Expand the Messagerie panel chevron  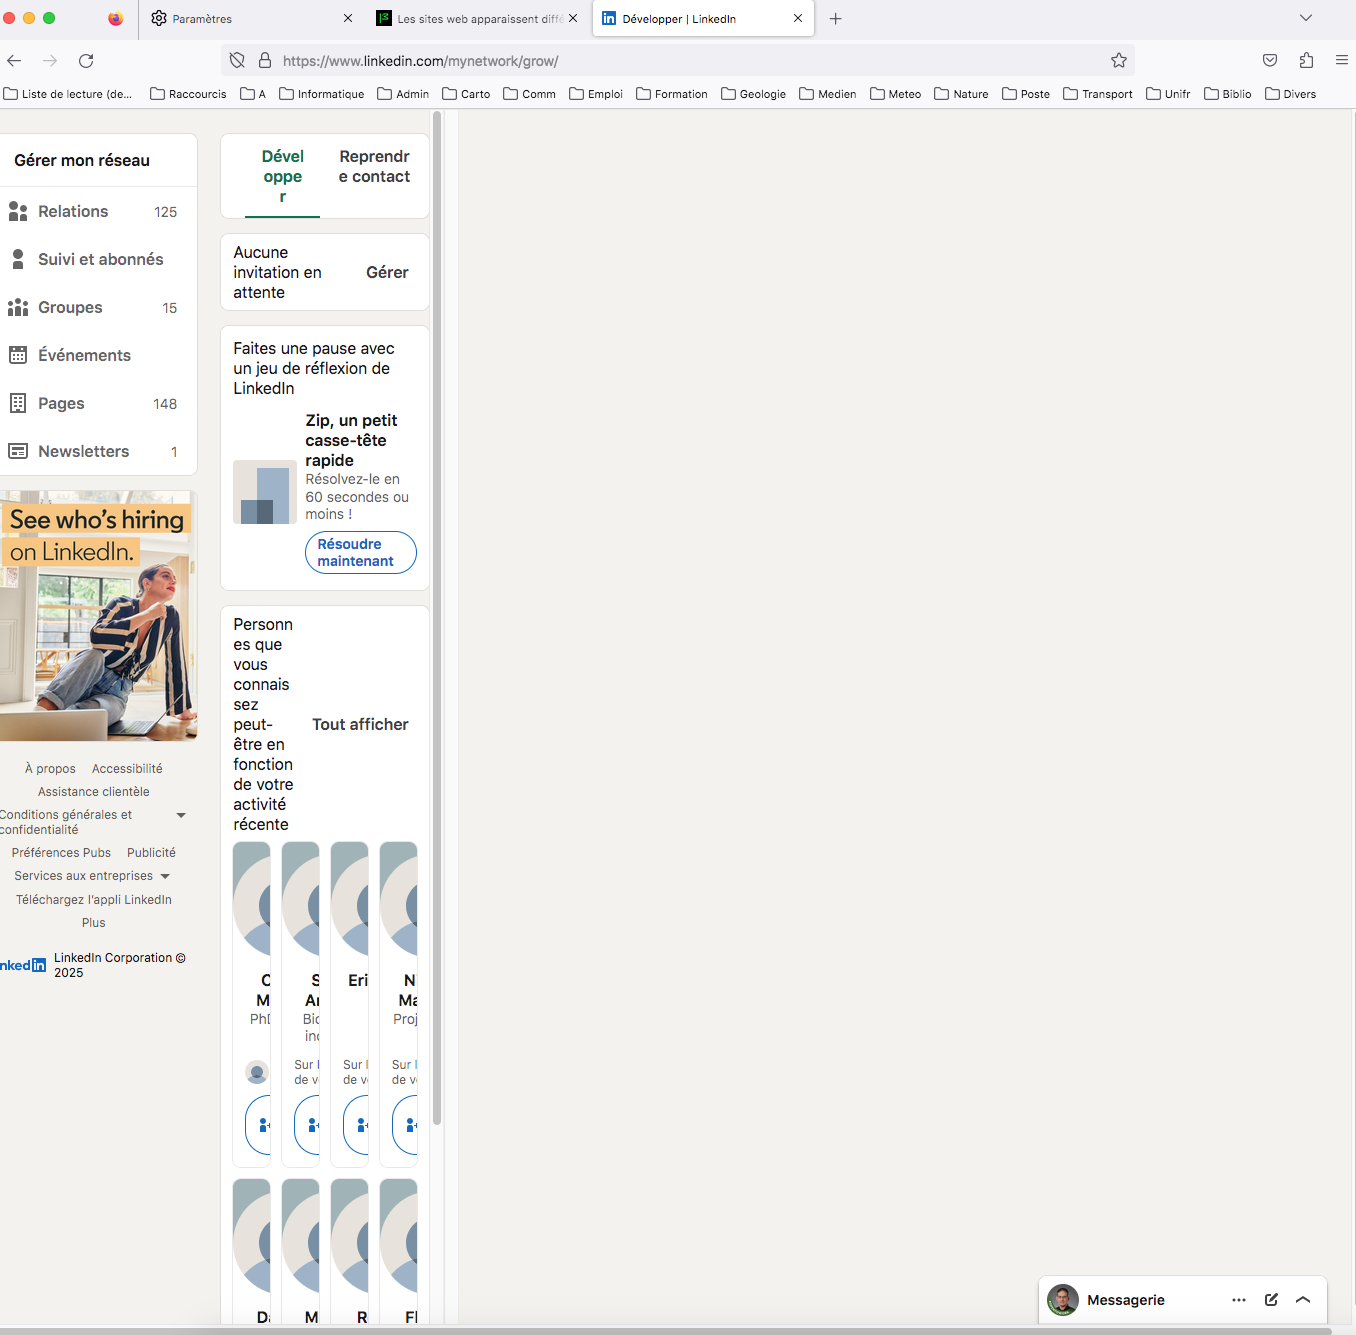click(1303, 1300)
